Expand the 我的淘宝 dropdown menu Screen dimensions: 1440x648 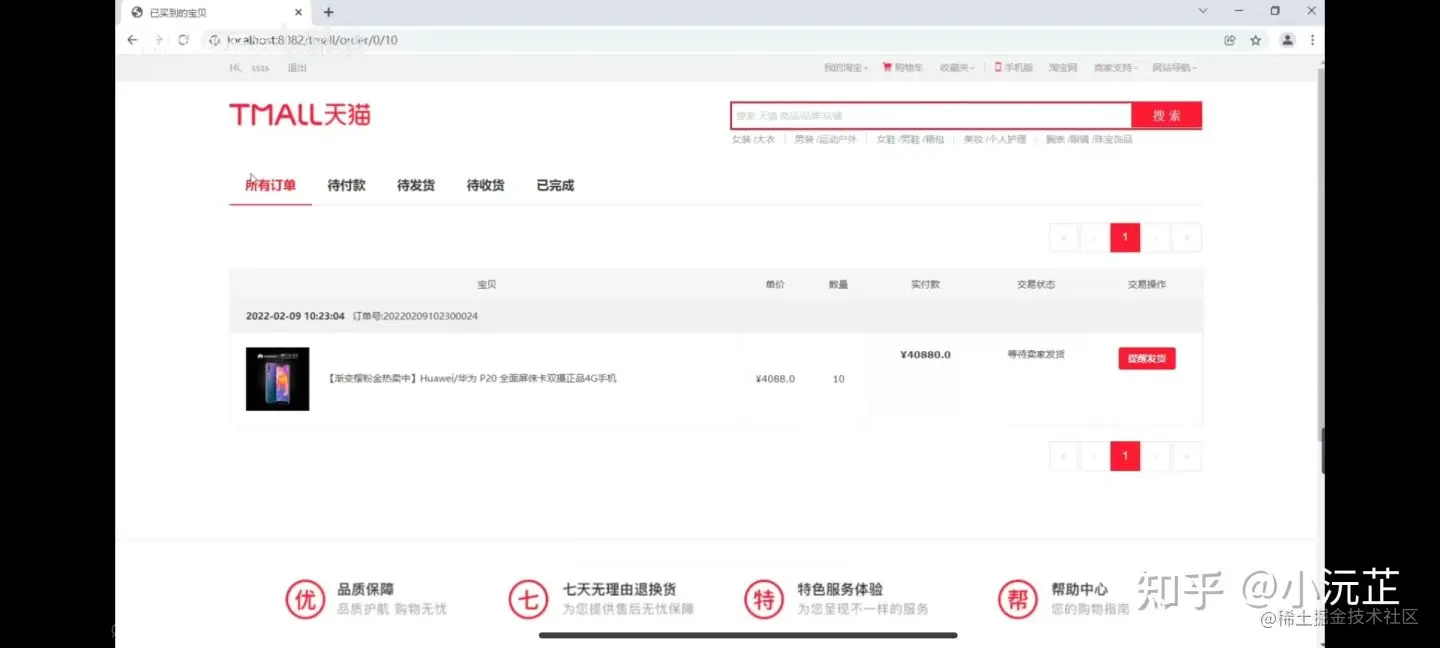[x=846, y=68]
